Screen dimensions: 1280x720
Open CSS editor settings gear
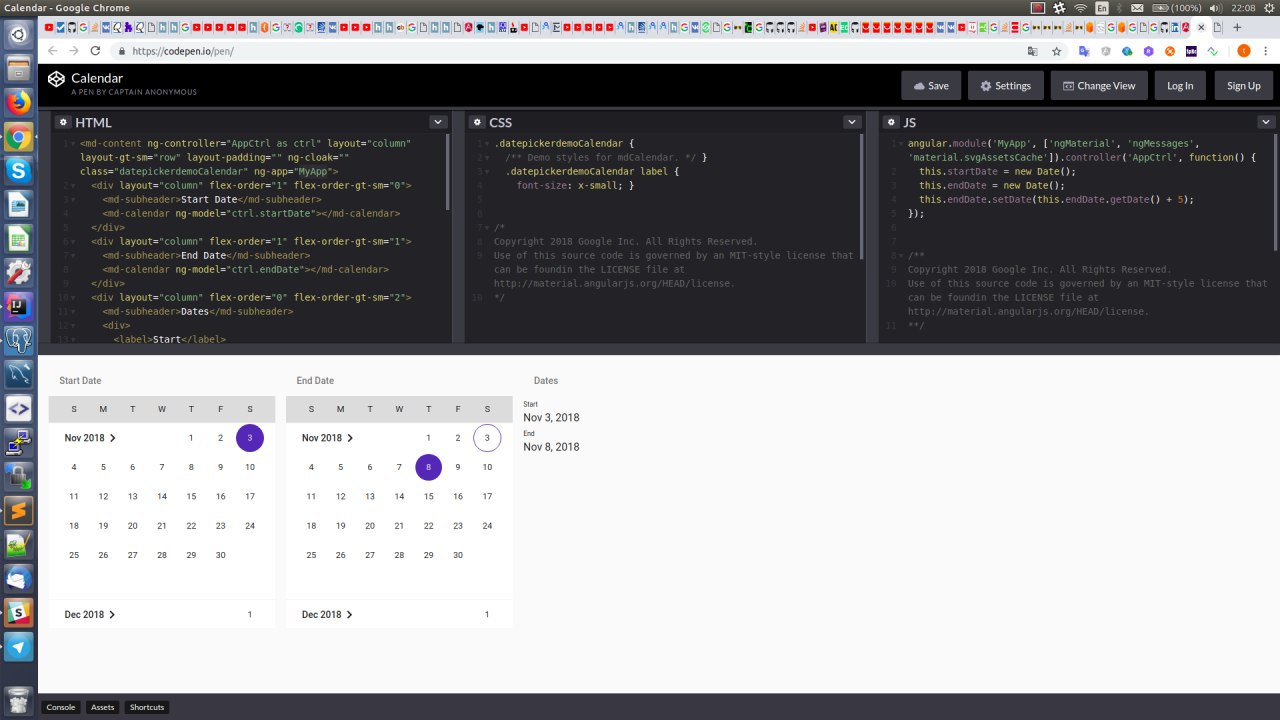click(477, 122)
